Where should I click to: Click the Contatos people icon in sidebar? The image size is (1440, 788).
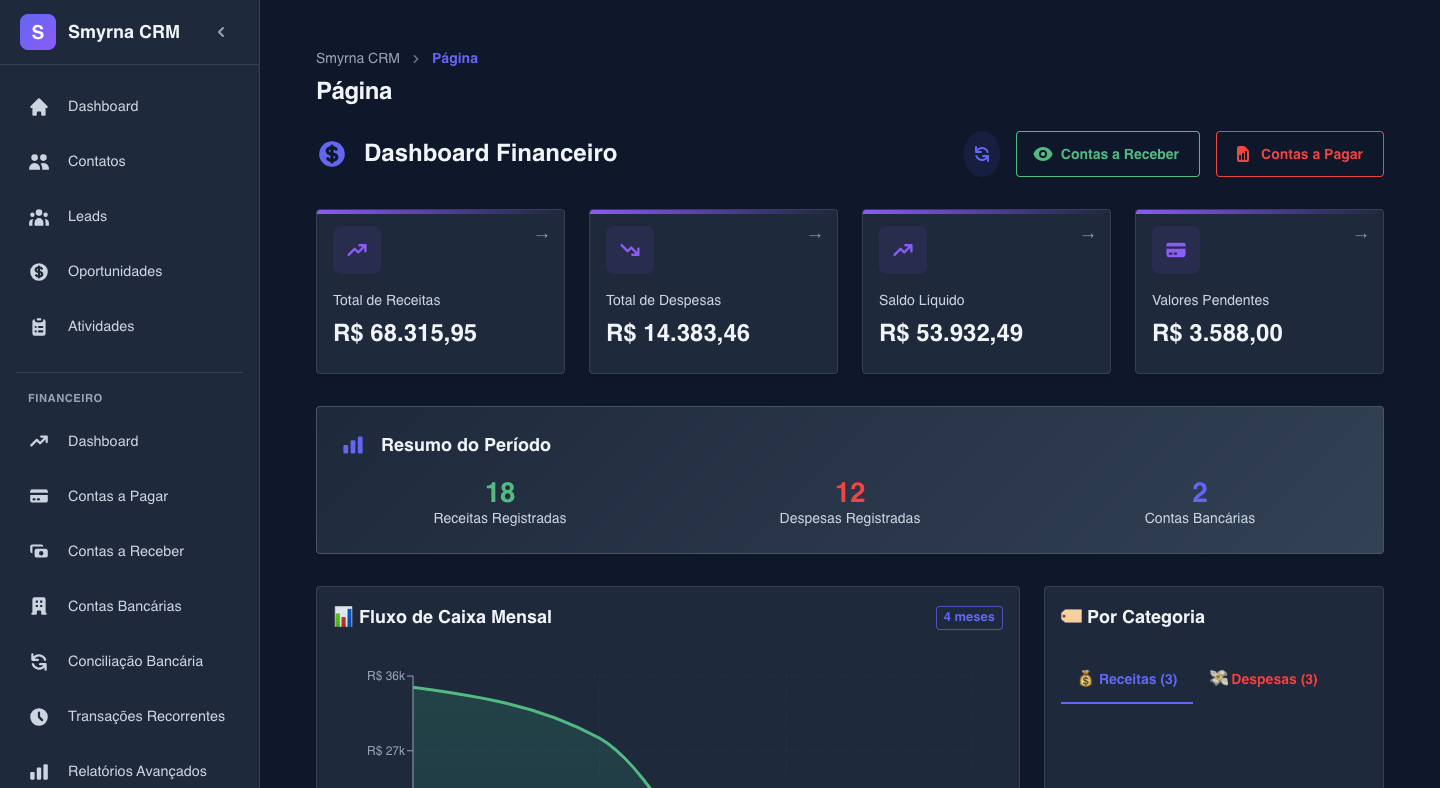click(39, 162)
